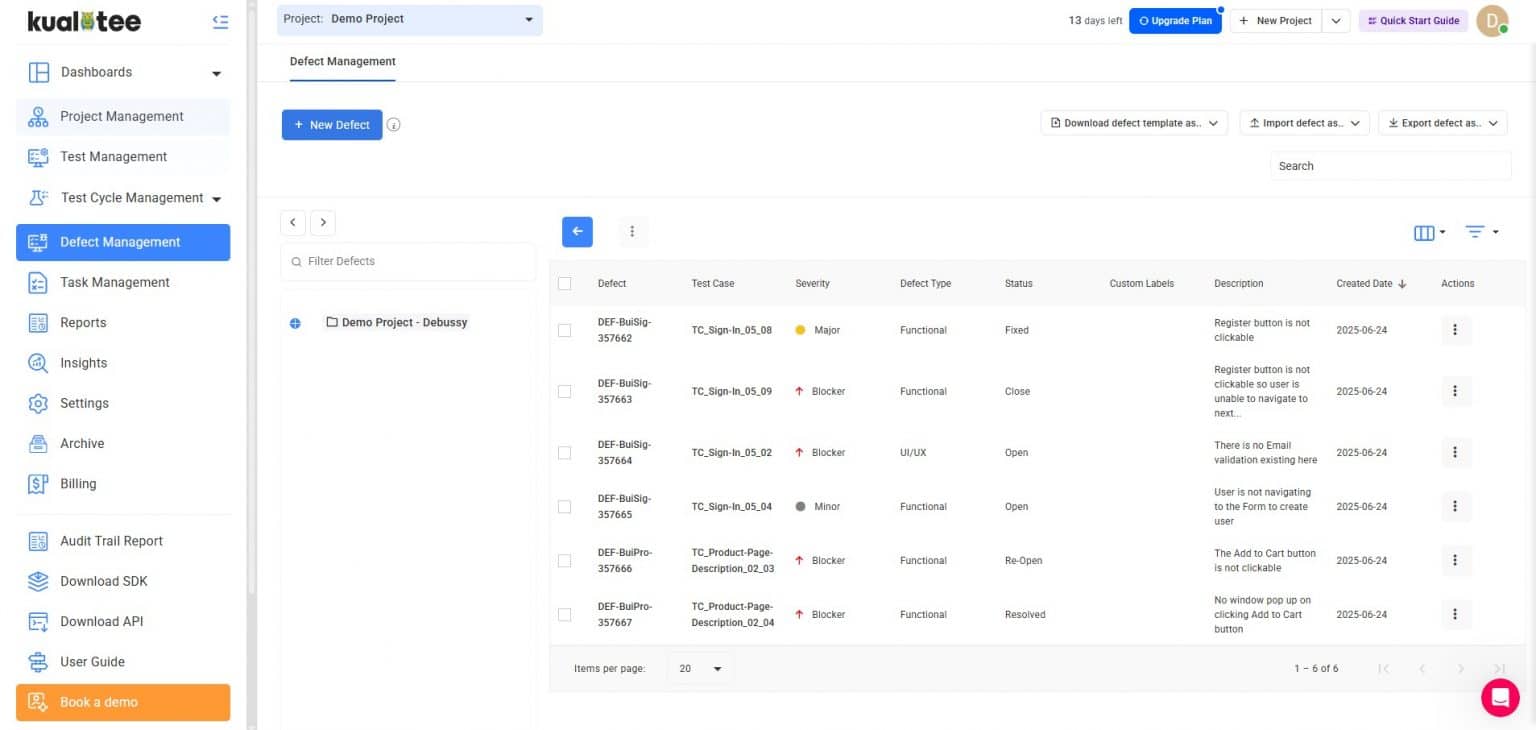
Task: Open the Project selector dropdown
Action: (x=410, y=19)
